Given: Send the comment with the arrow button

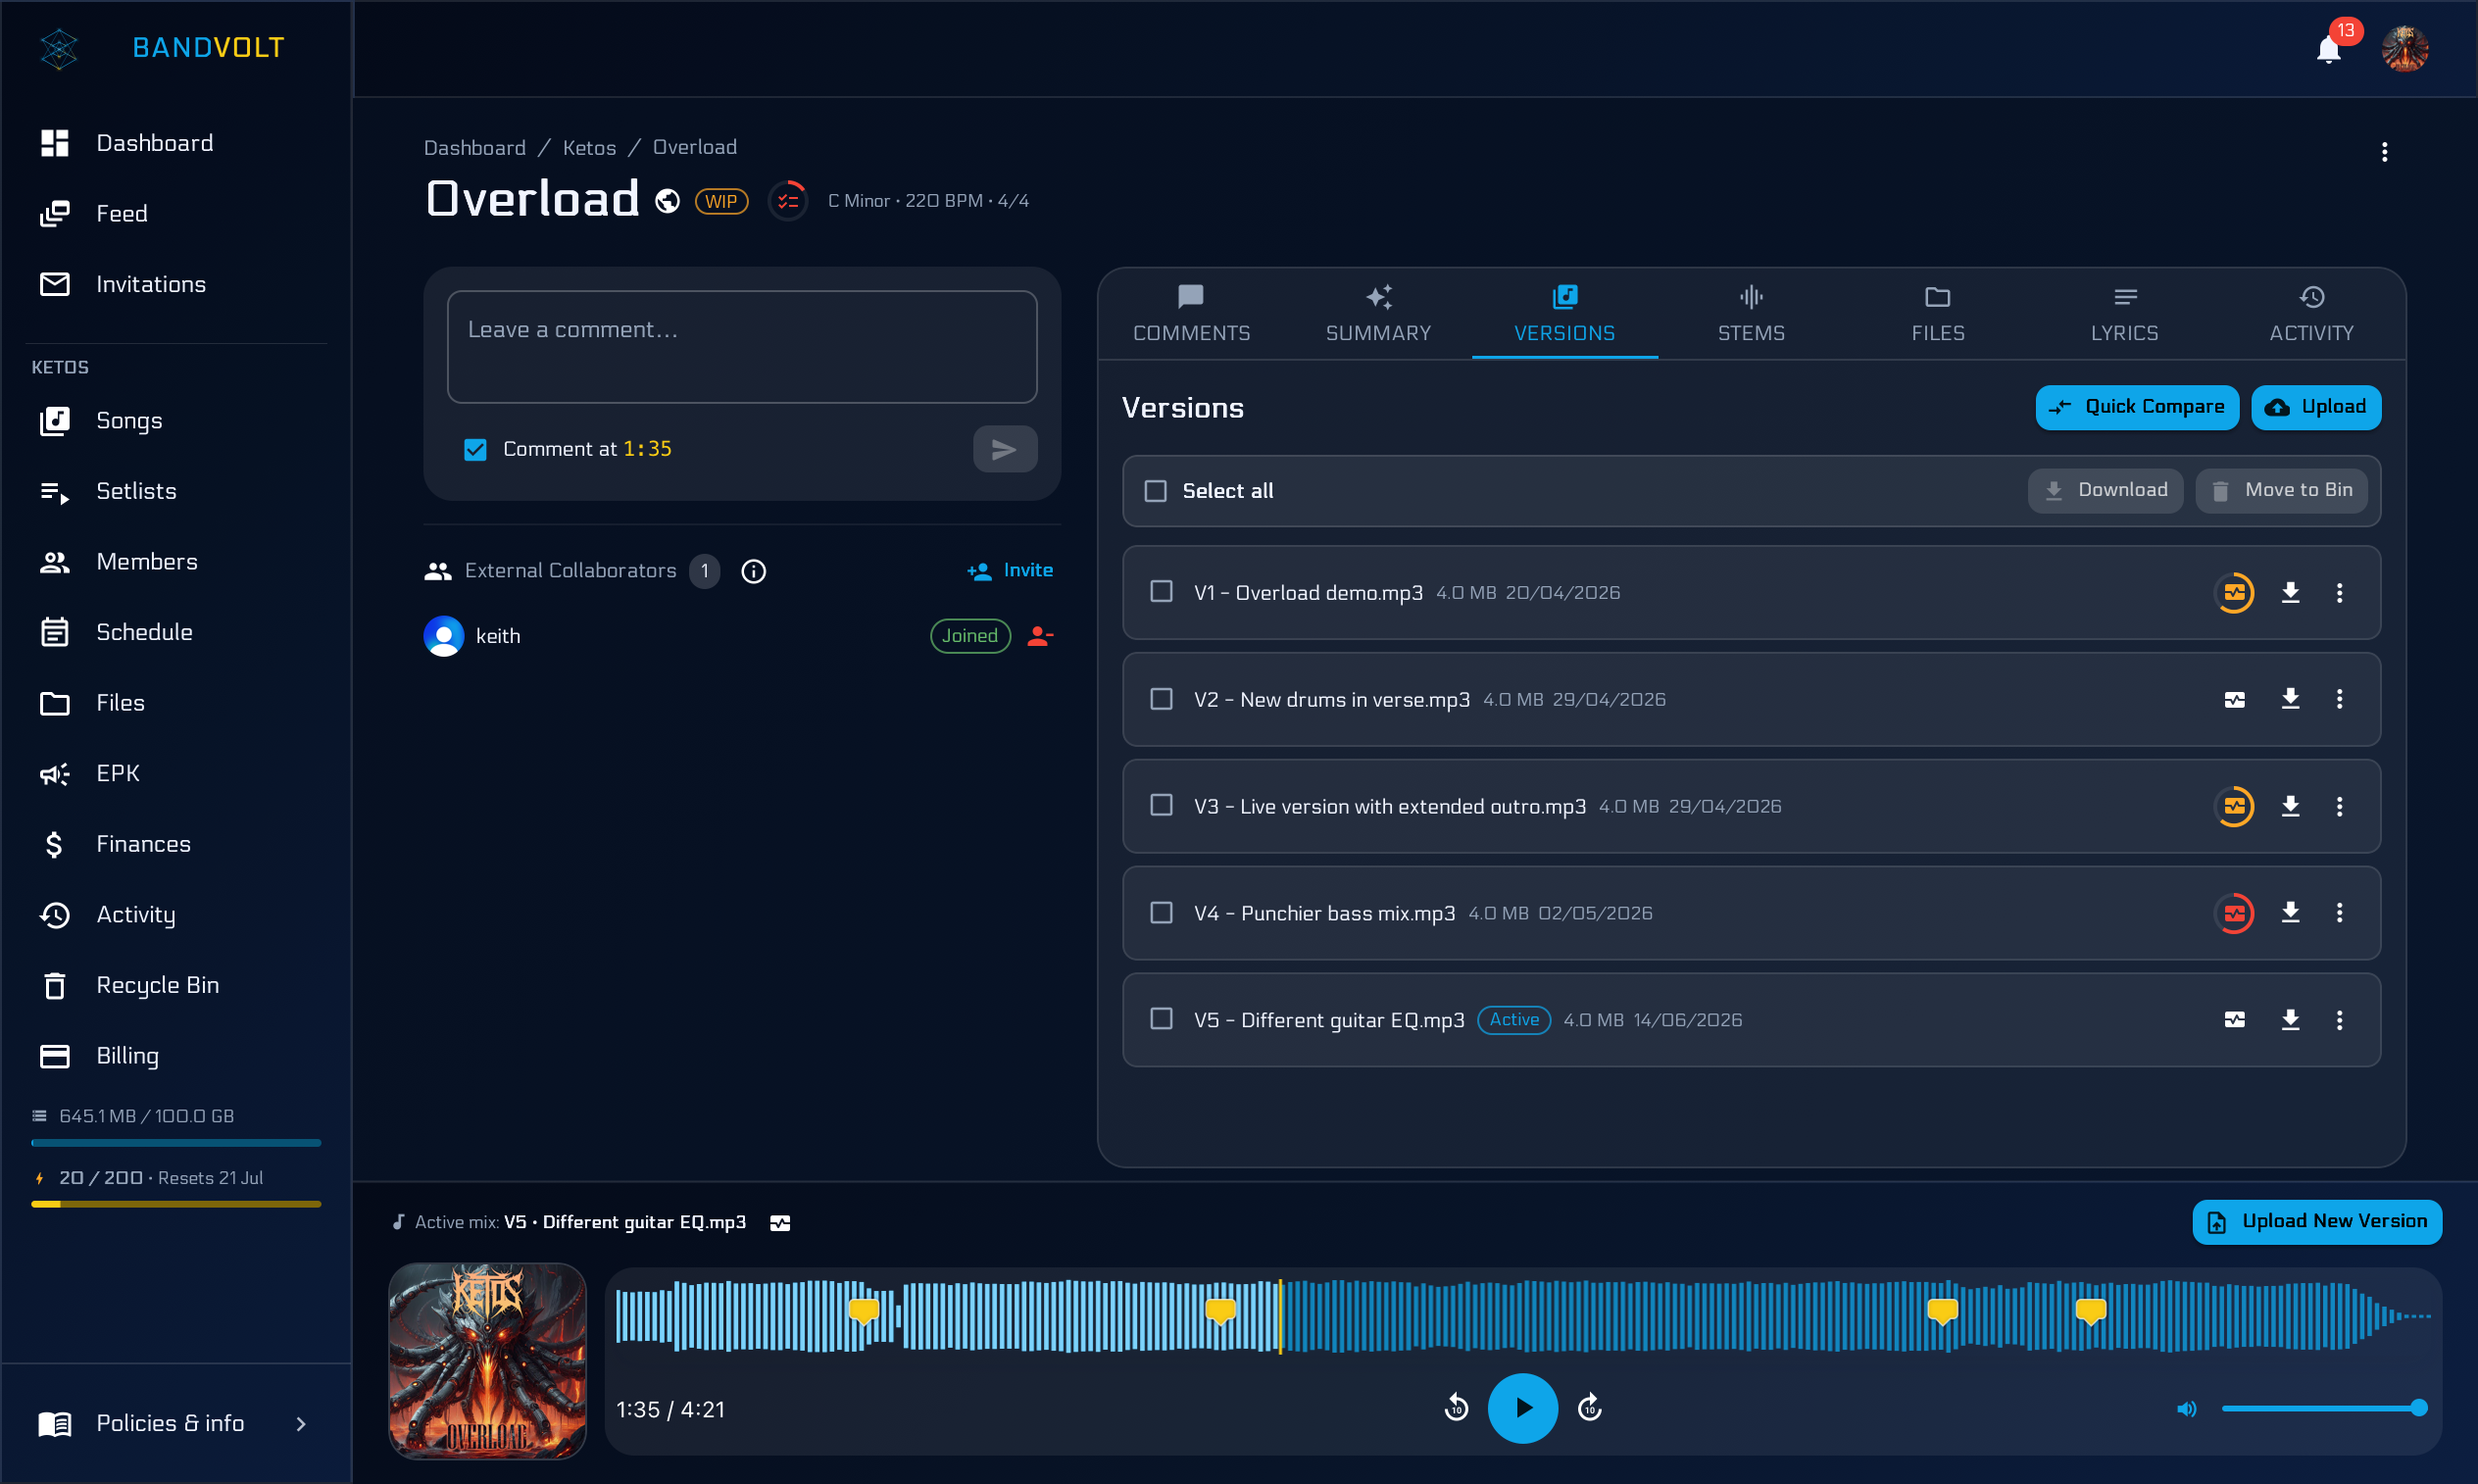Looking at the screenshot, I should coord(1004,450).
